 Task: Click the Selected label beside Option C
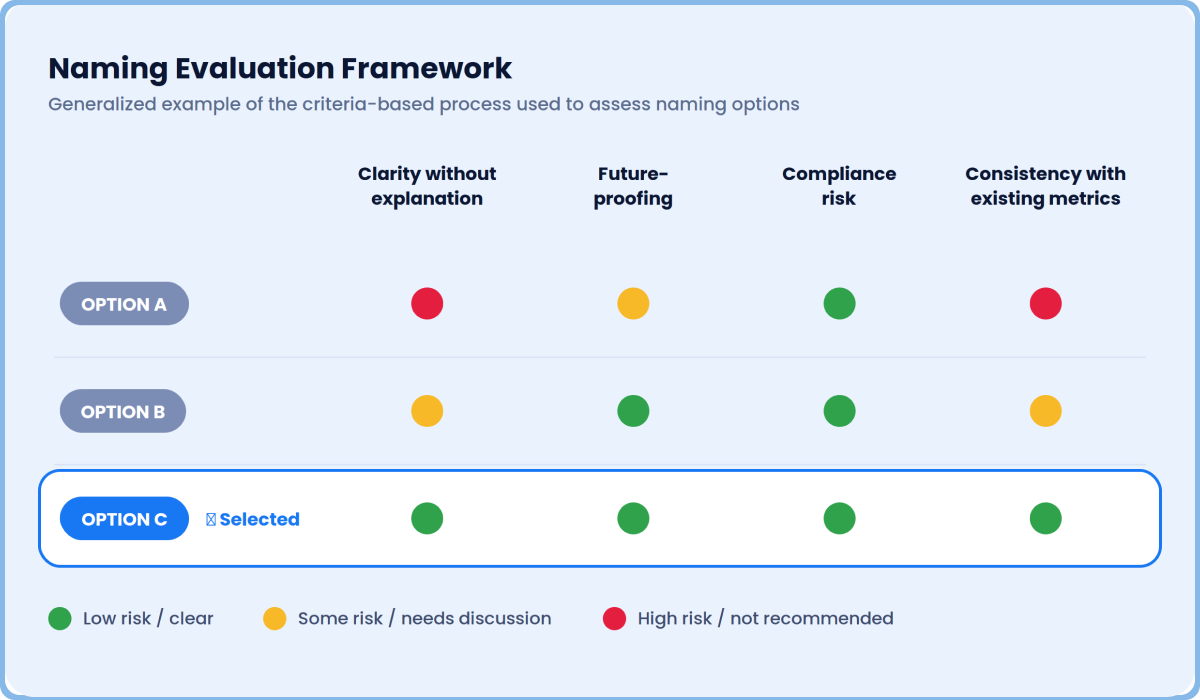coord(253,519)
